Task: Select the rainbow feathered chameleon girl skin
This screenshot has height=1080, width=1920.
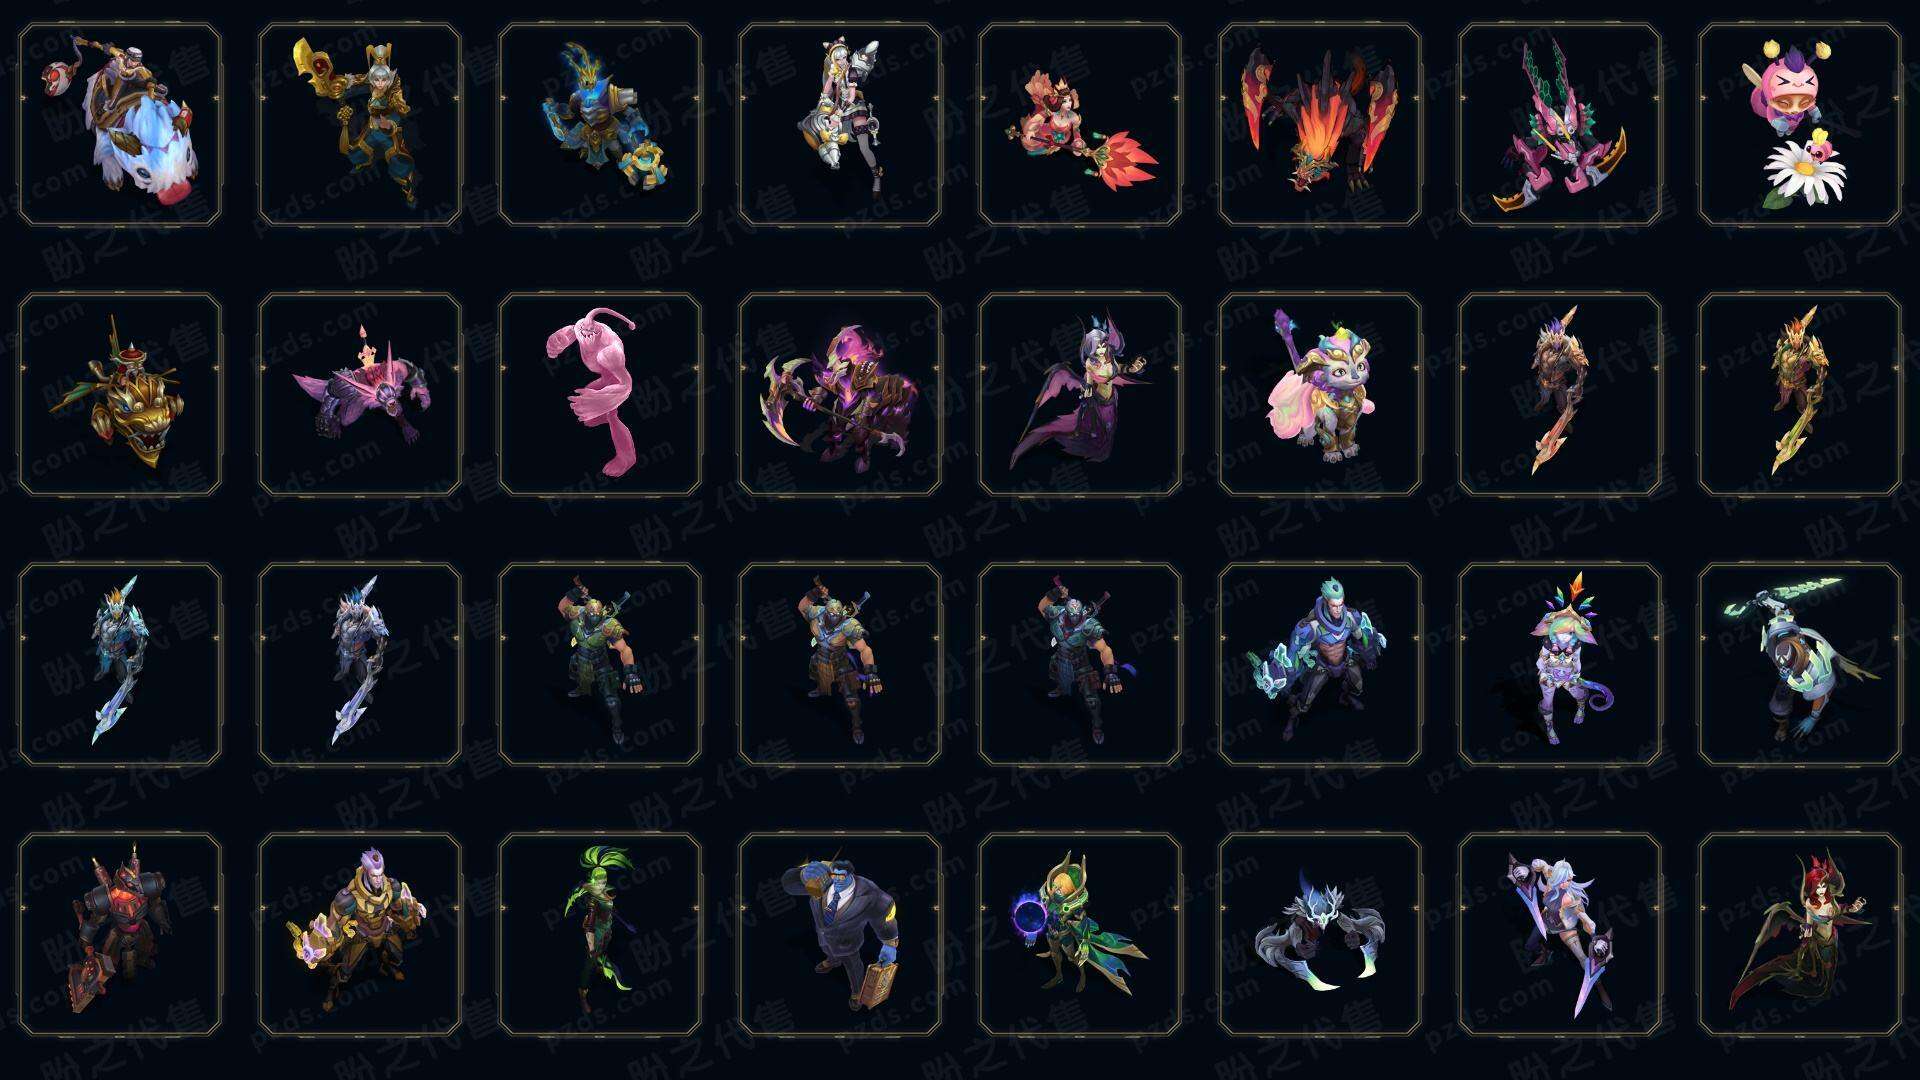Action: click(1560, 664)
